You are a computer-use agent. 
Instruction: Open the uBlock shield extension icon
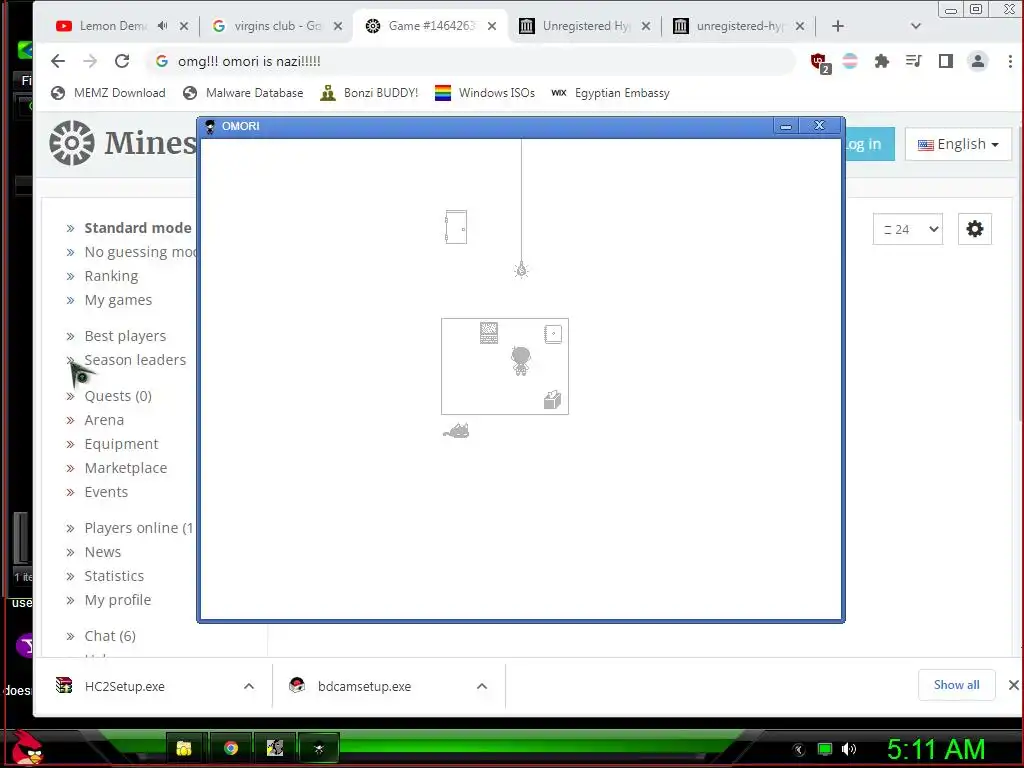tap(820, 62)
